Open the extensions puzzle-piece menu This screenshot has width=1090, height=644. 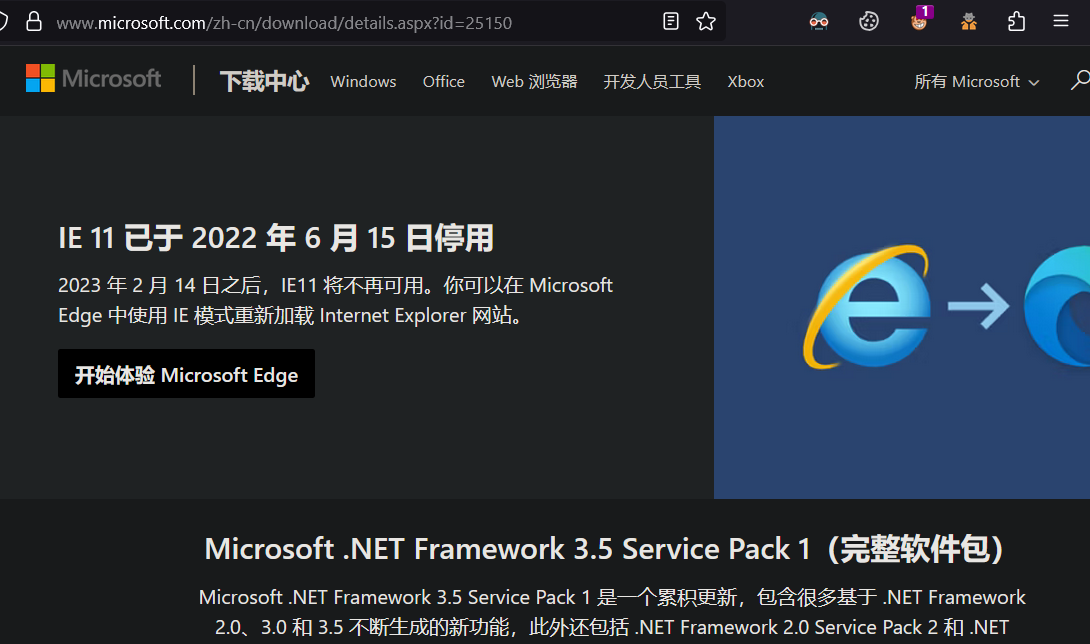pyautogui.click(x=1016, y=22)
